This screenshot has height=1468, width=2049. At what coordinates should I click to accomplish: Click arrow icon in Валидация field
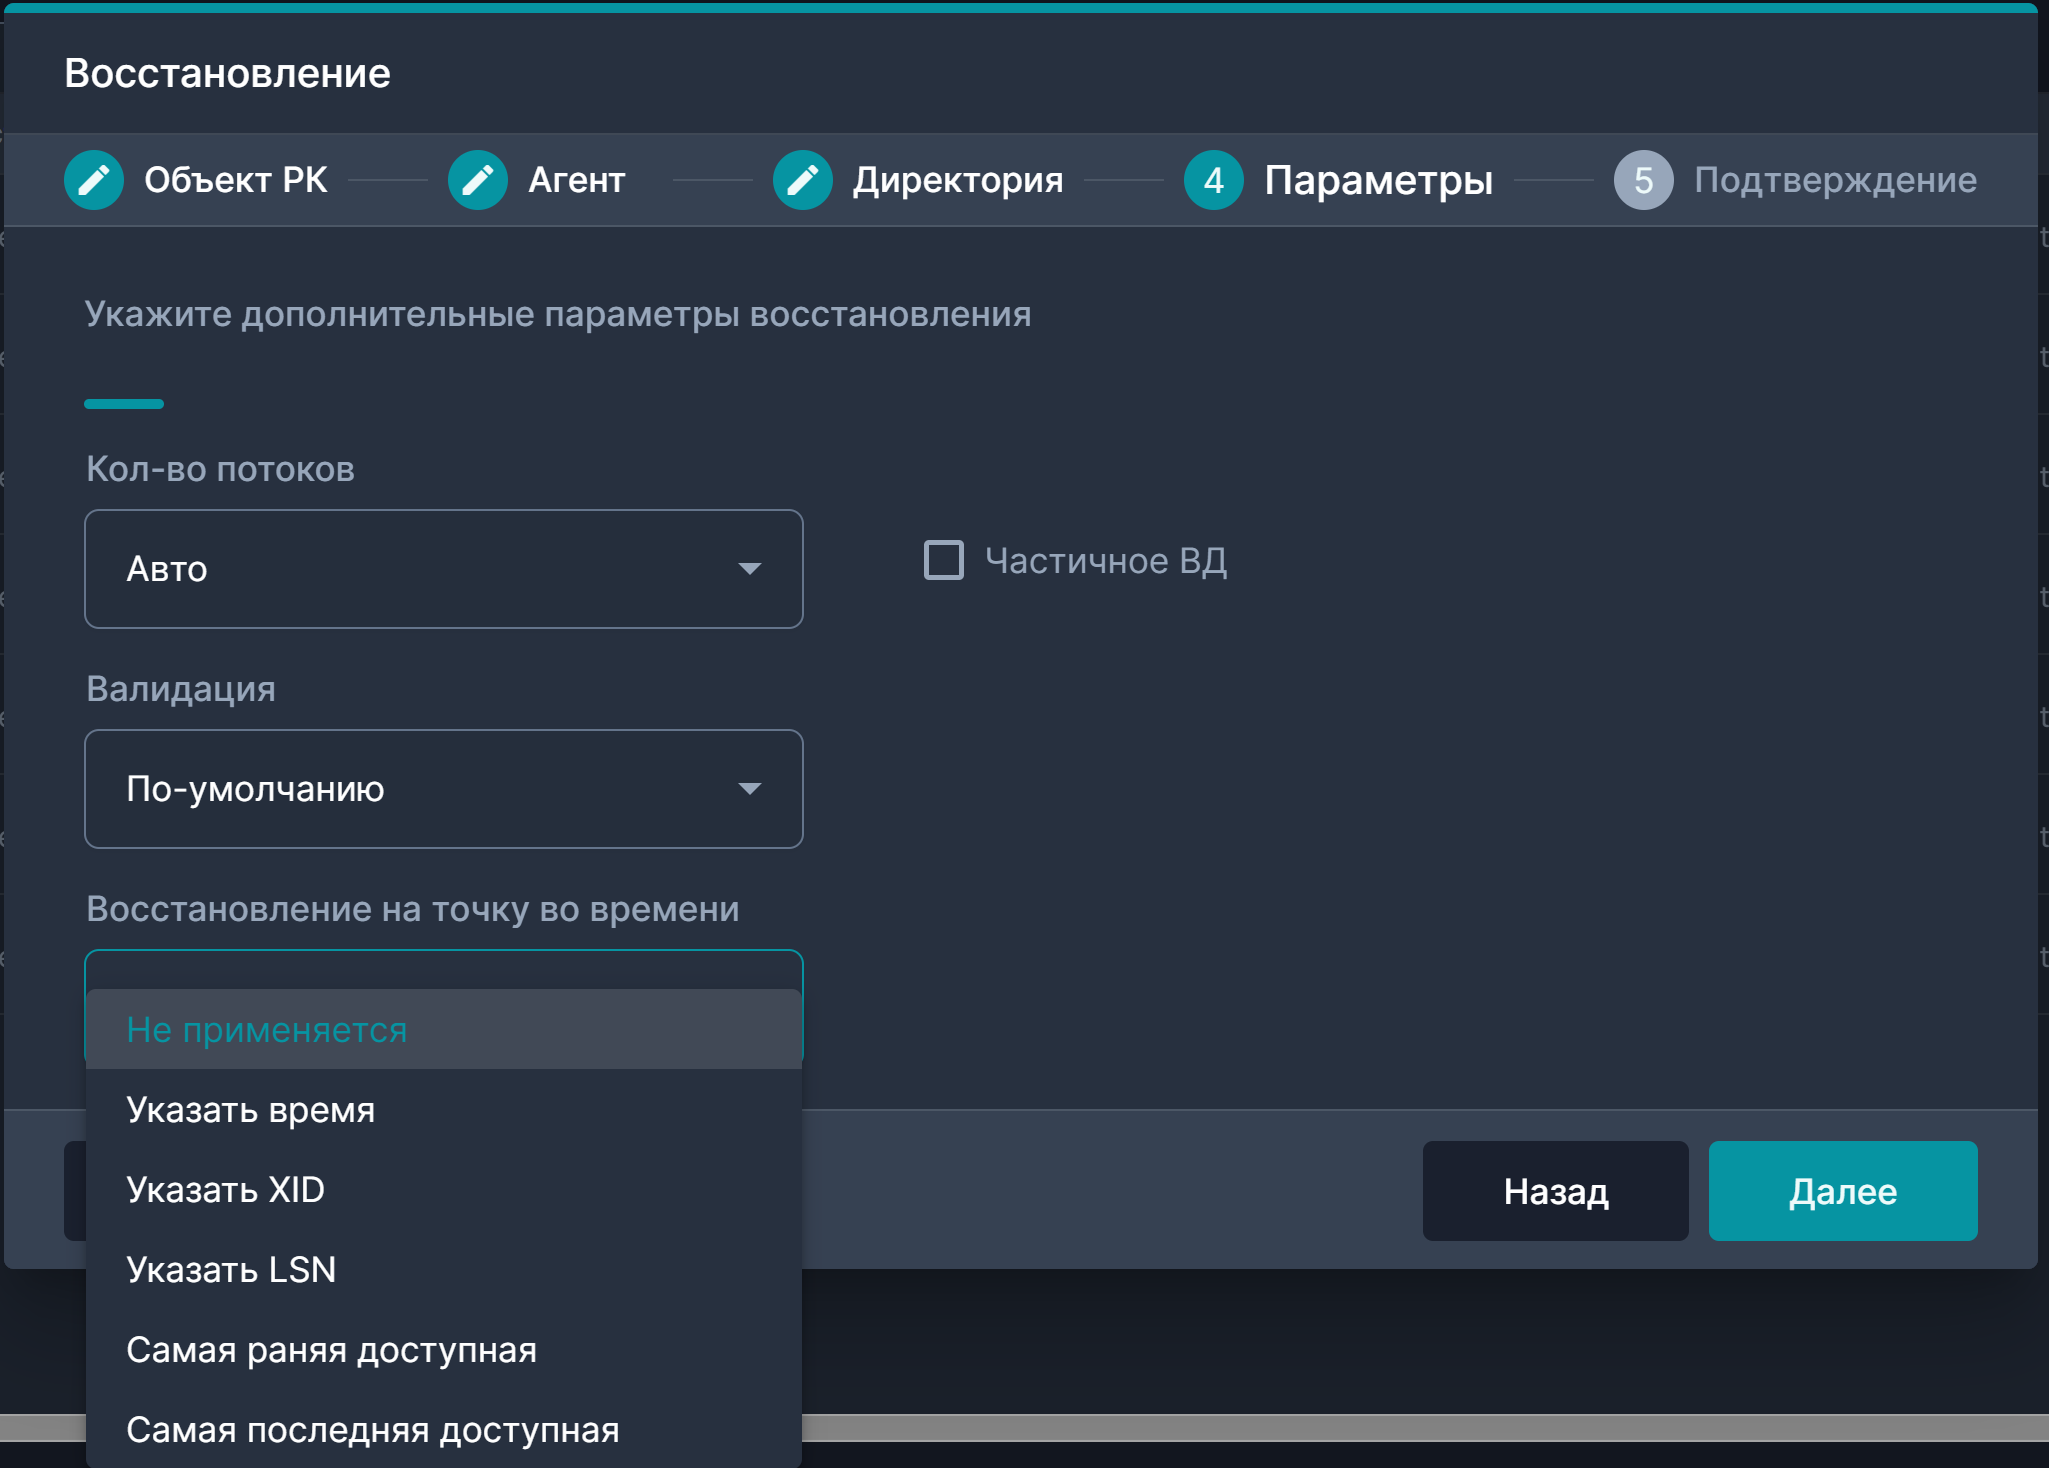pyautogui.click(x=749, y=789)
